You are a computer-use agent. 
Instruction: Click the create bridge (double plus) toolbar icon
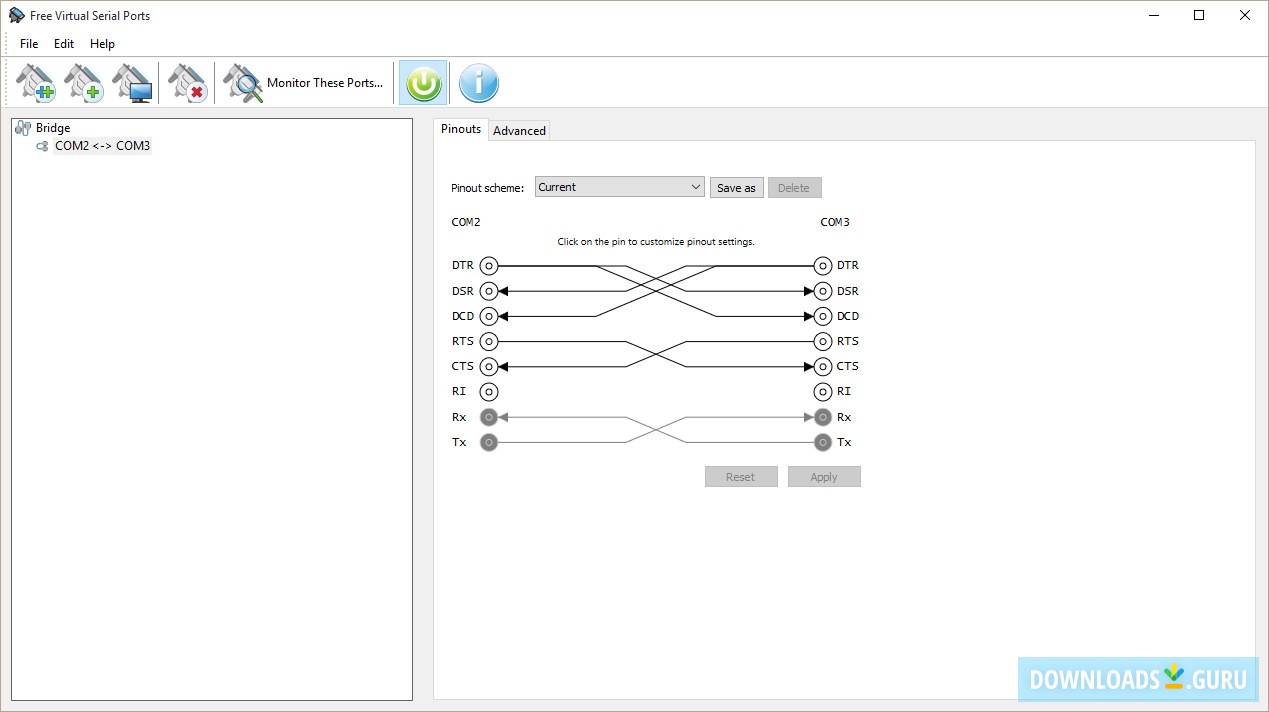coord(35,83)
